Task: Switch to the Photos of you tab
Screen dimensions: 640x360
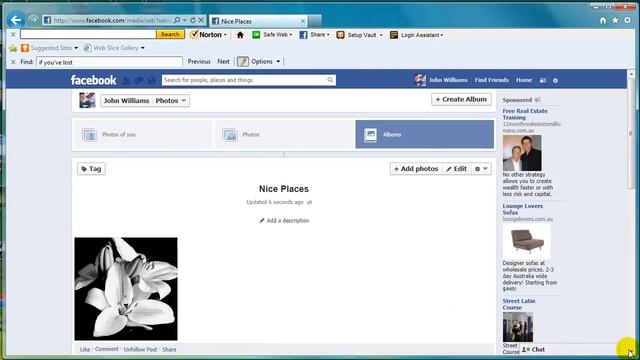Action: (142, 134)
